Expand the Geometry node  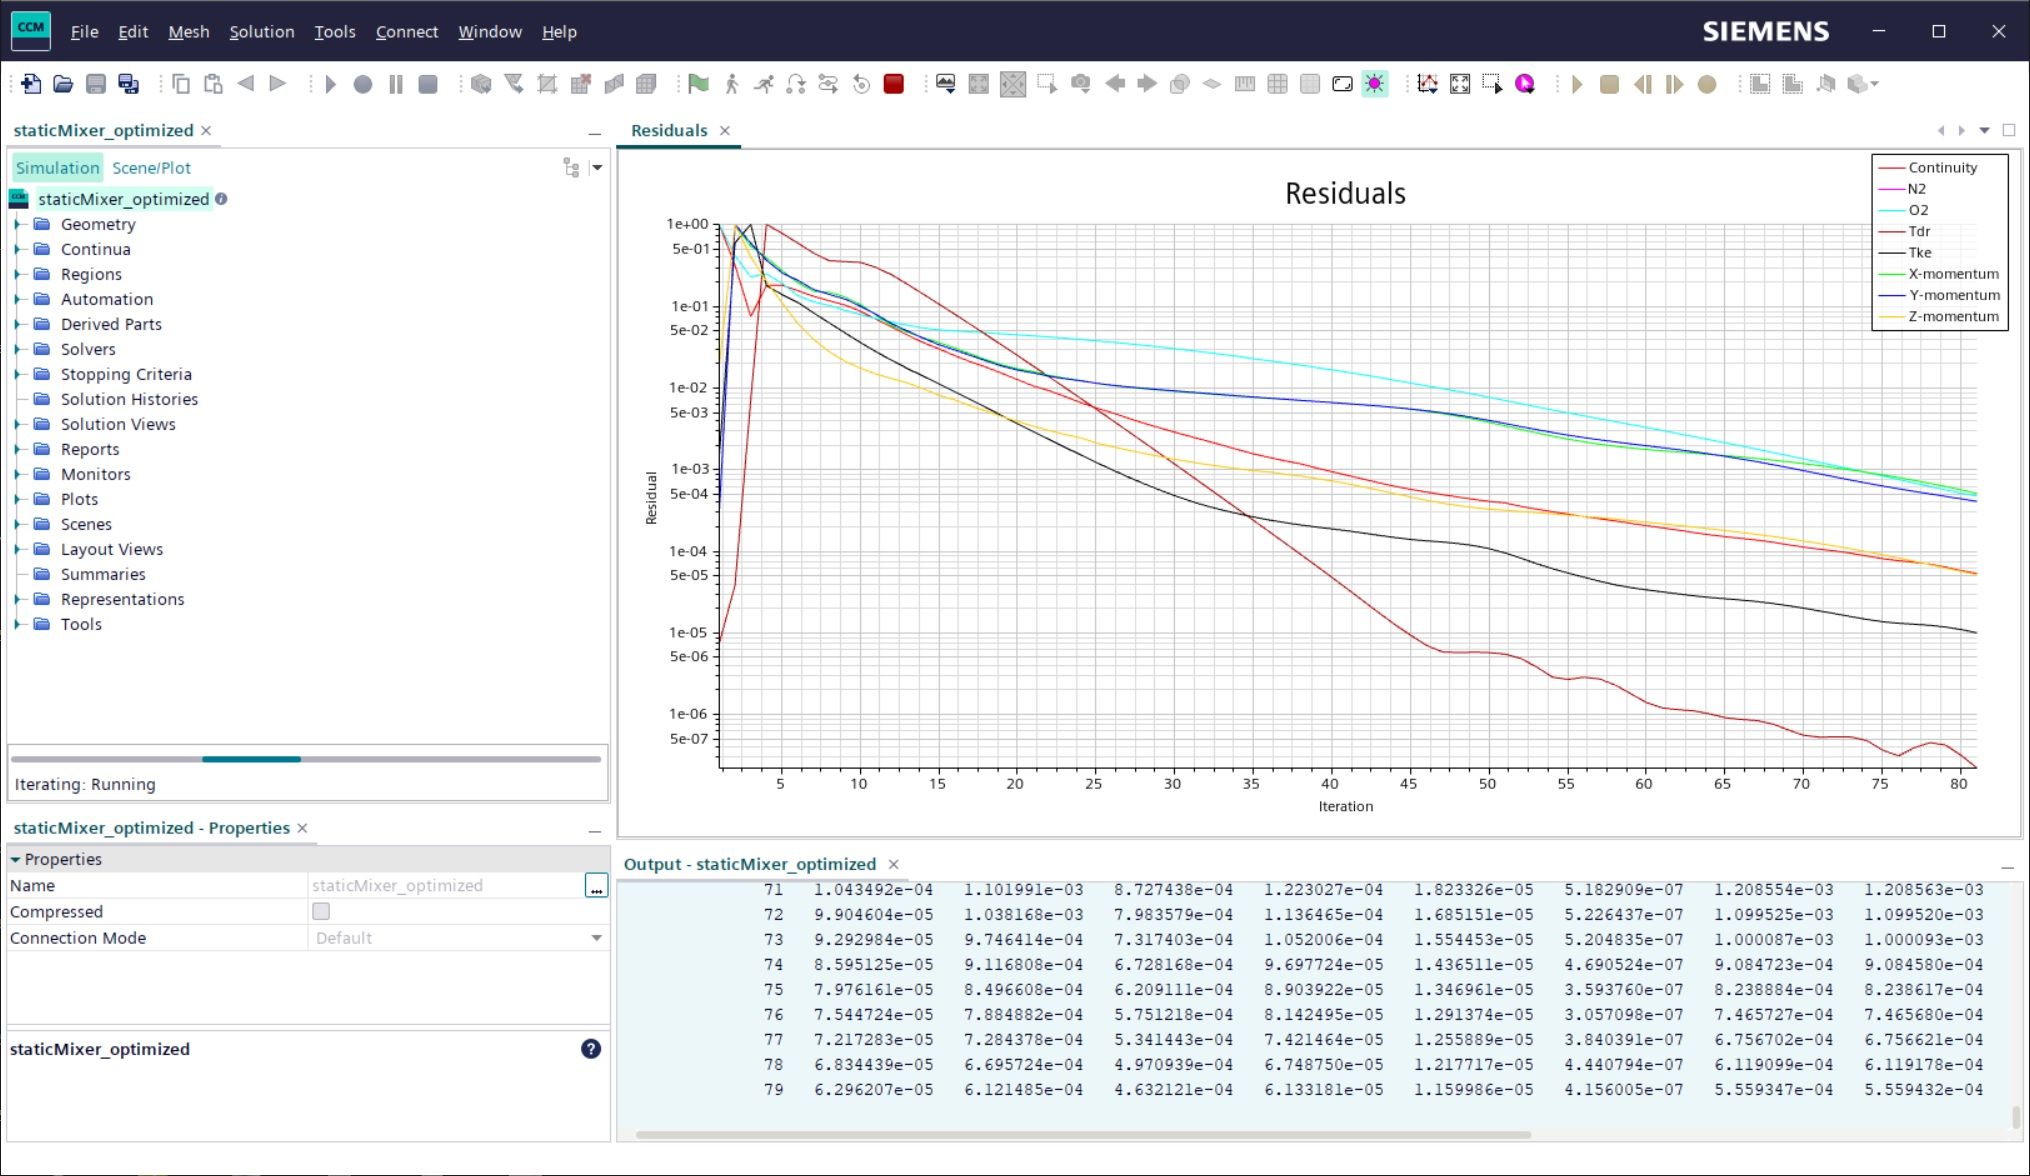pyautogui.click(x=17, y=224)
